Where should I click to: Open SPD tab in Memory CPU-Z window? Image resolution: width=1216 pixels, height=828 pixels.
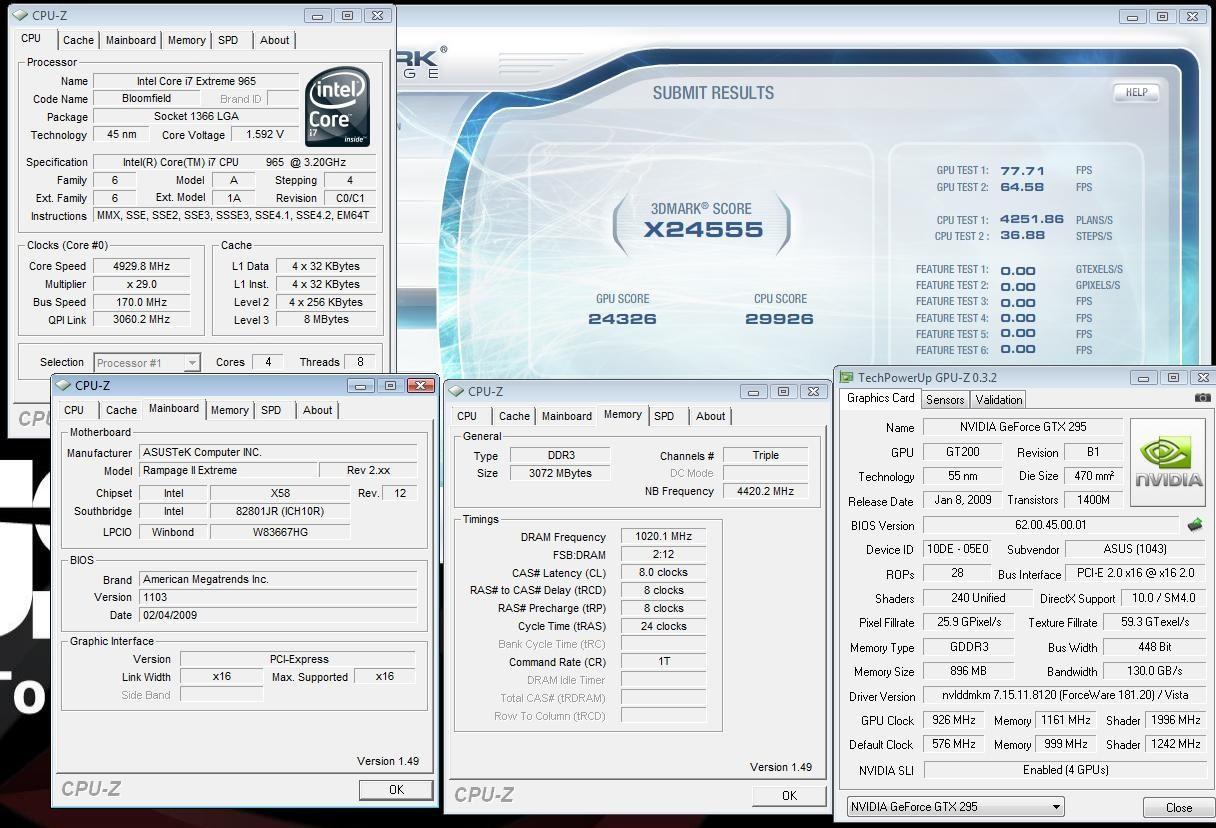pos(664,416)
